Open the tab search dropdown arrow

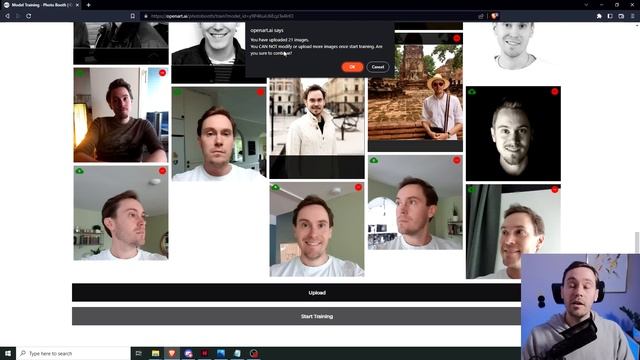586,5
